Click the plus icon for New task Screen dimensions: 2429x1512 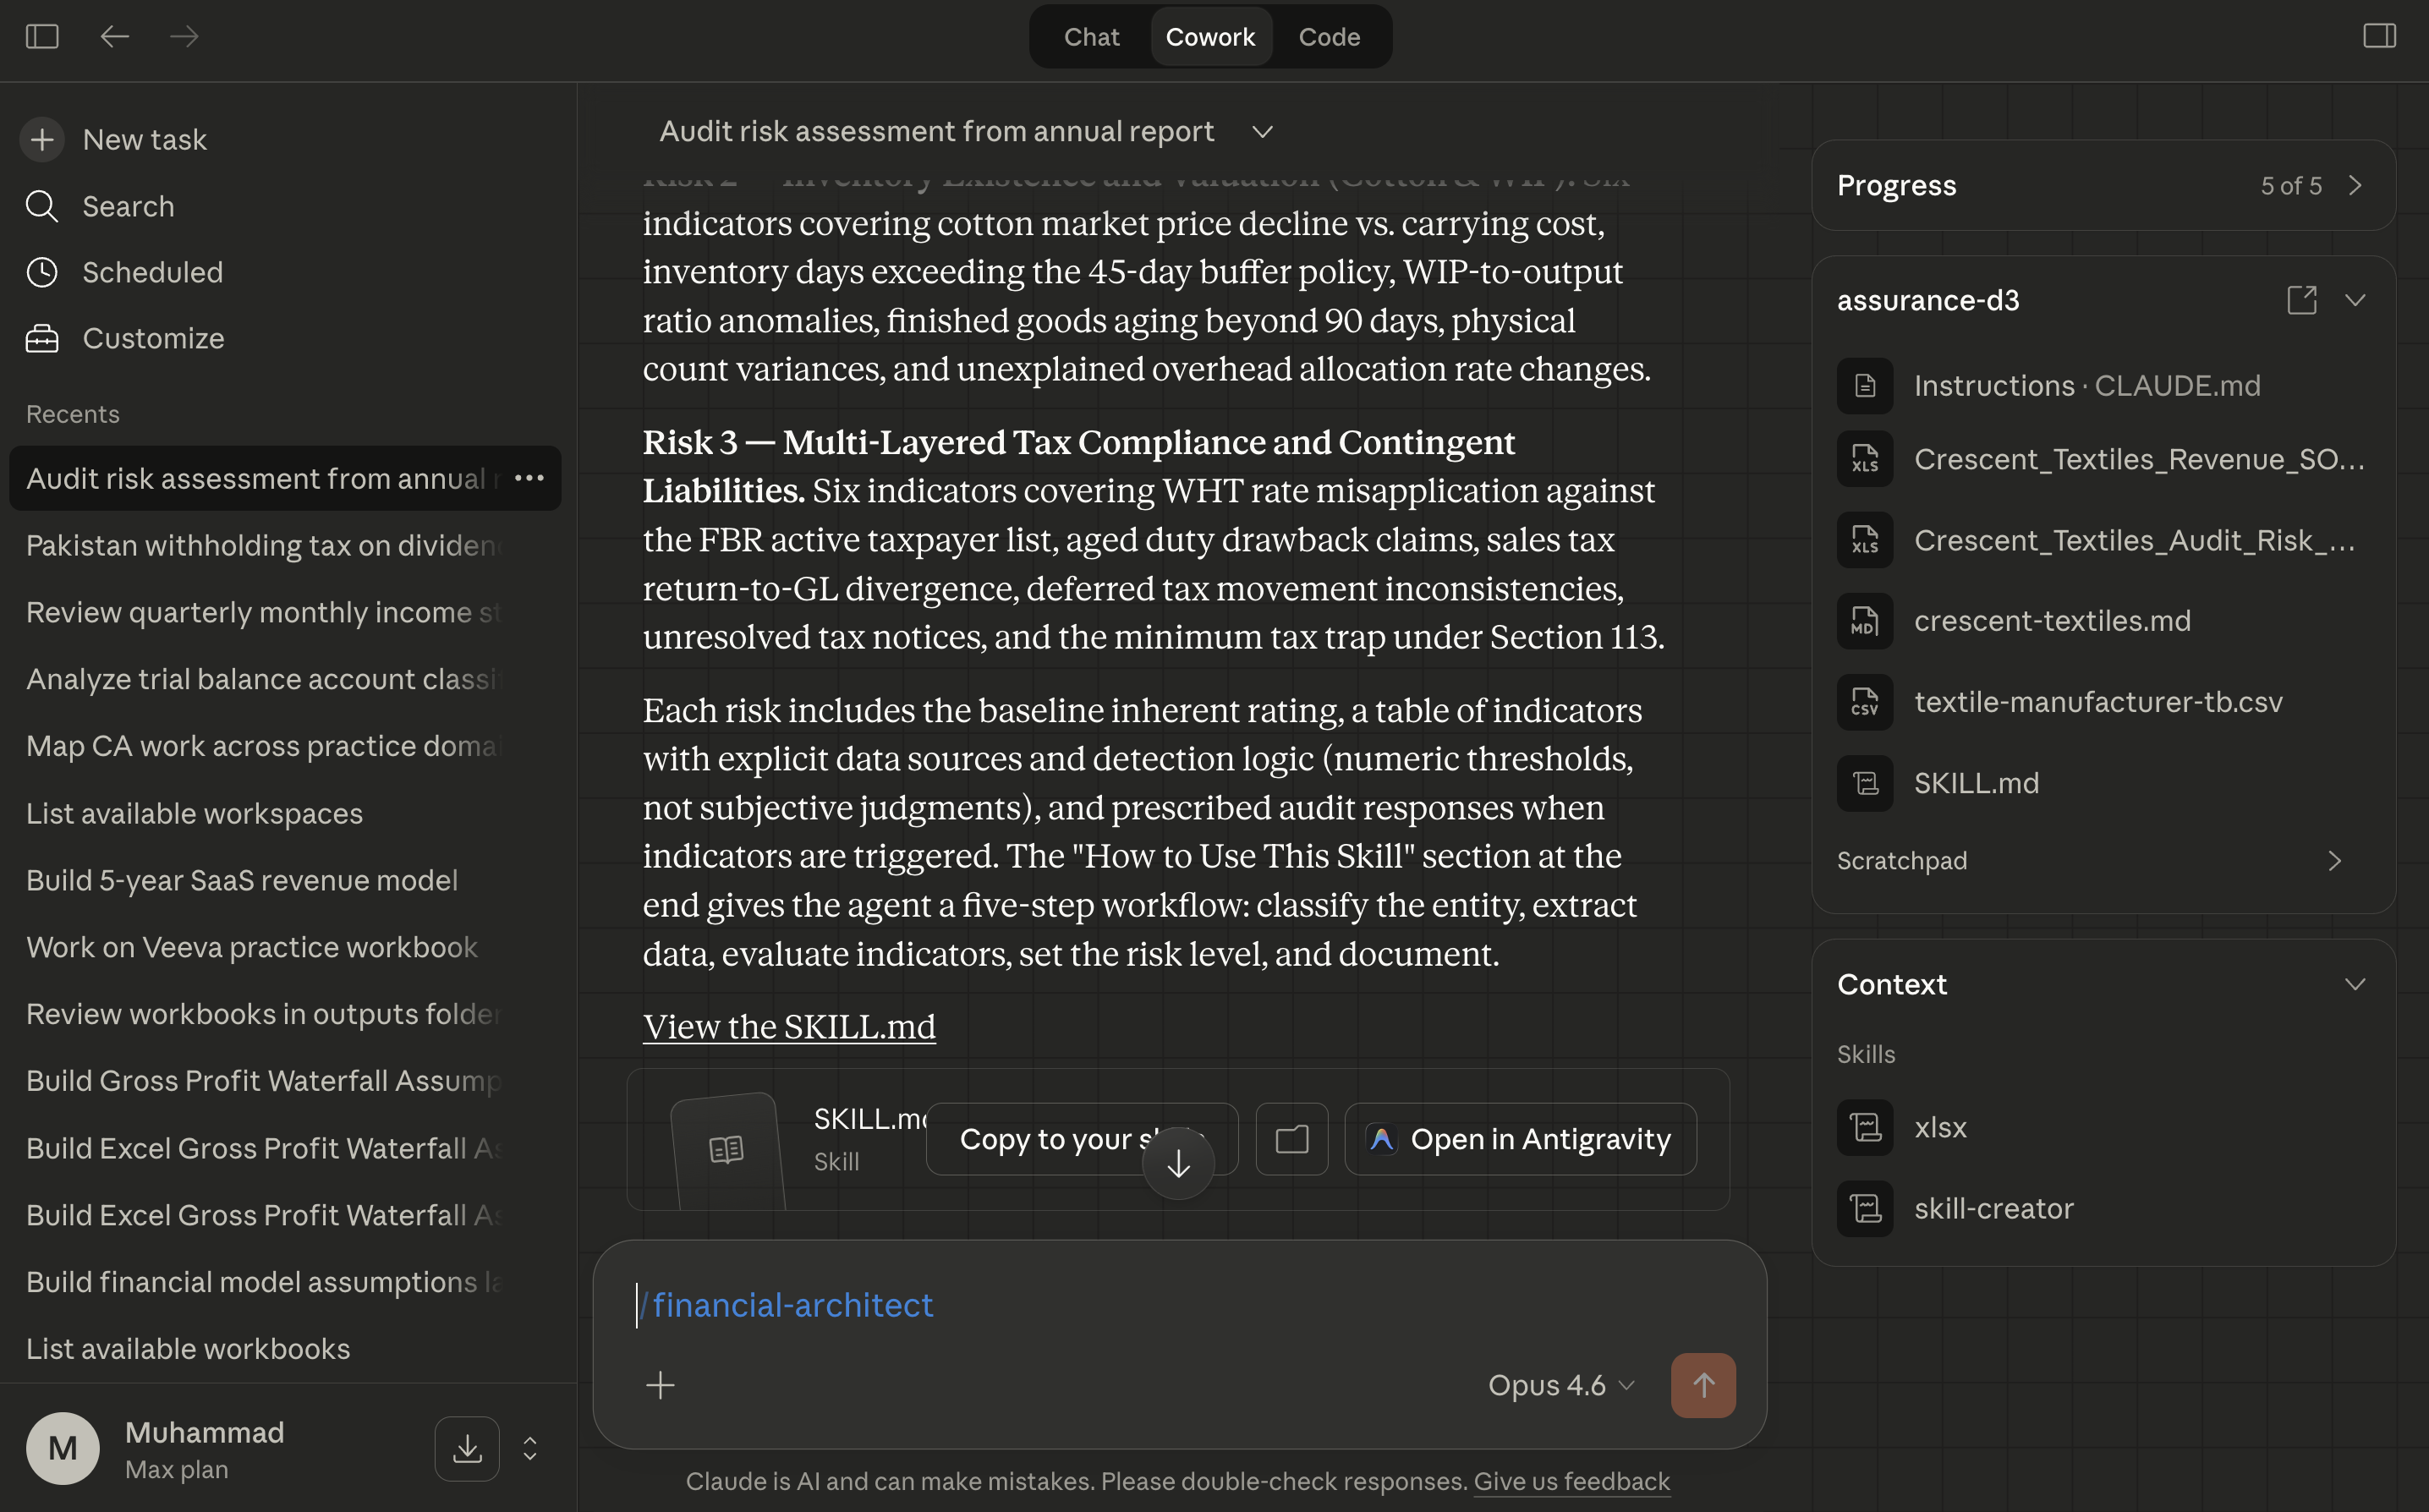(x=42, y=140)
